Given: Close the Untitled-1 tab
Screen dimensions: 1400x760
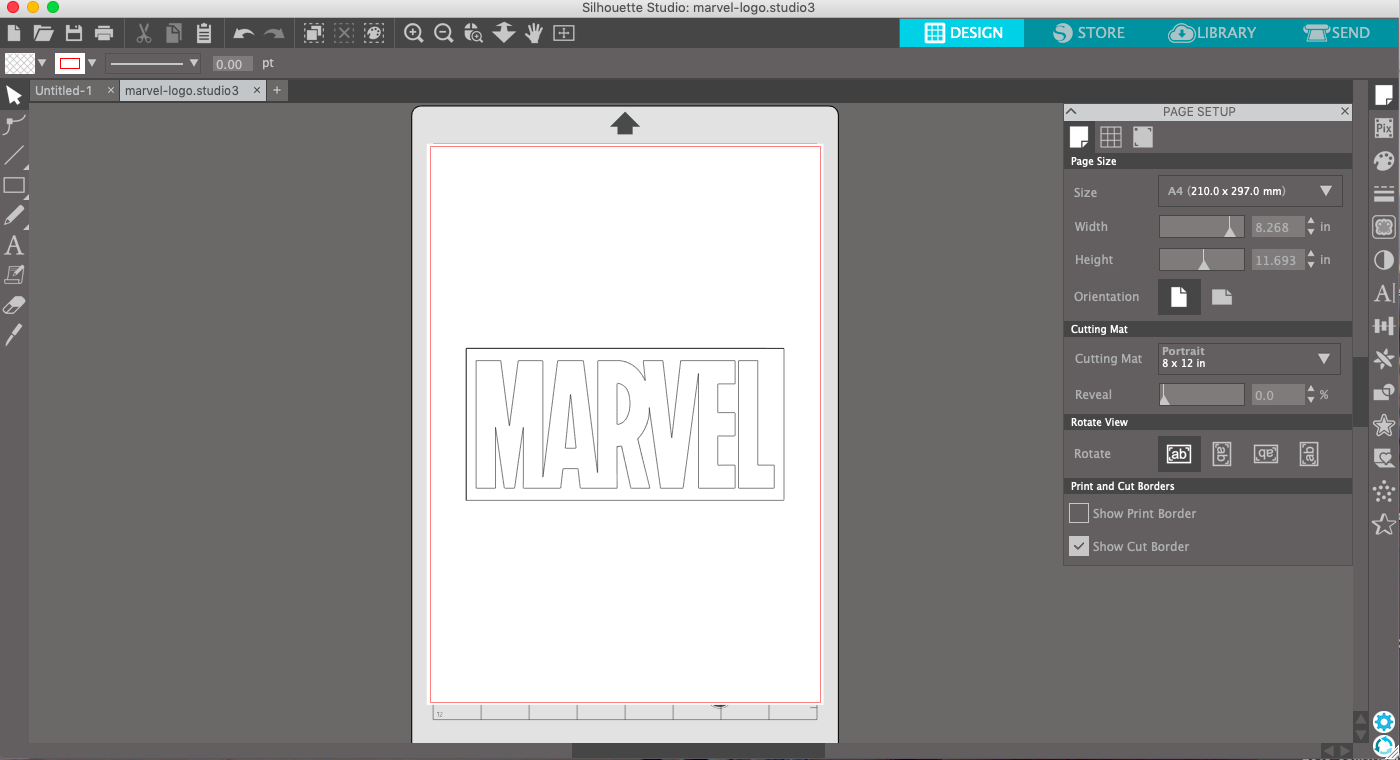Looking at the screenshot, I should pyautogui.click(x=110, y=90).
